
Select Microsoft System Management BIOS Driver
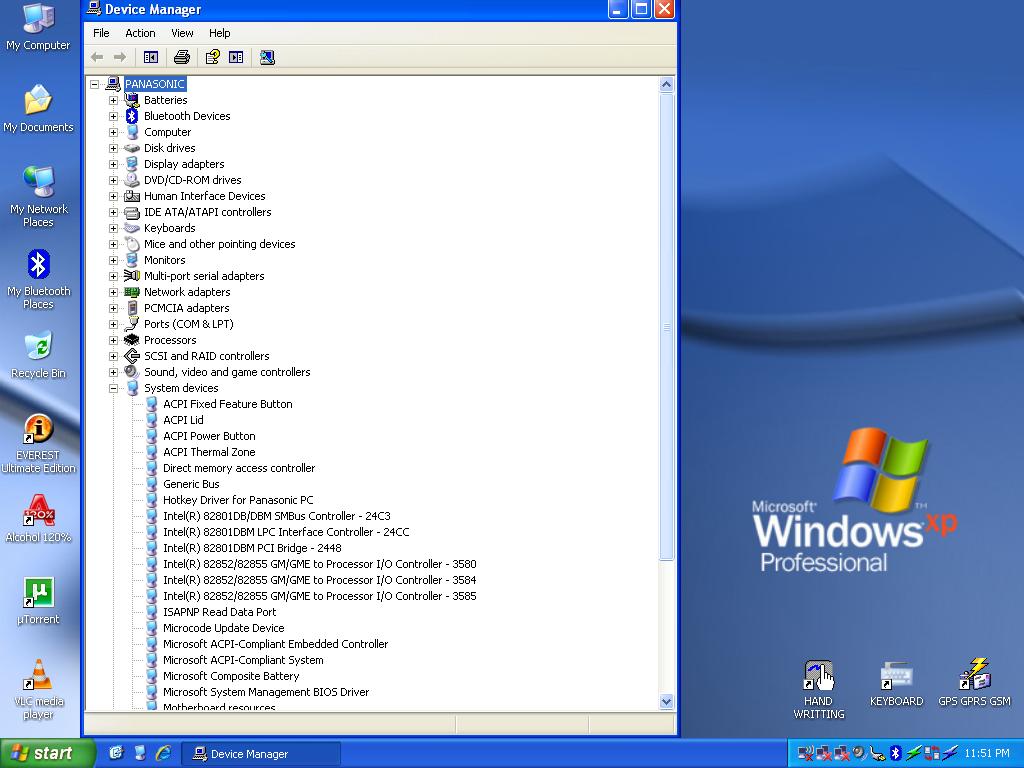266,692
